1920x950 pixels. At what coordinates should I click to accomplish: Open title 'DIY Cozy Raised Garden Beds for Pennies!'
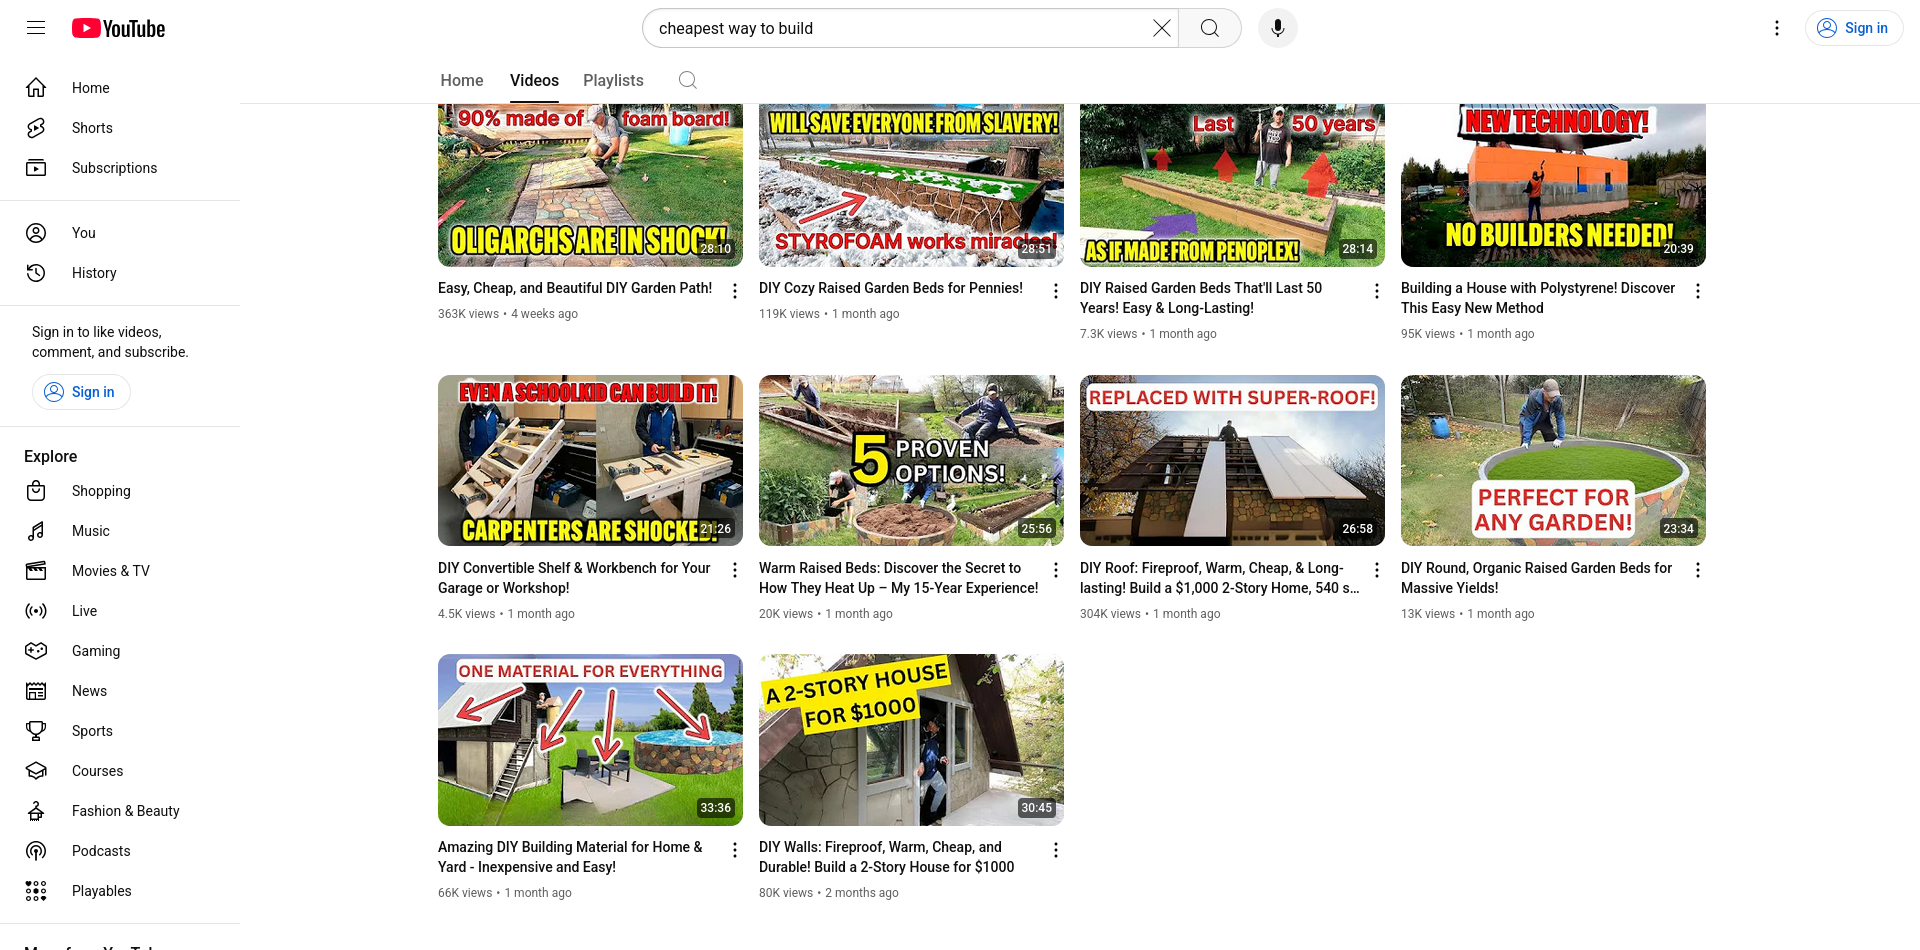(891, 288)
